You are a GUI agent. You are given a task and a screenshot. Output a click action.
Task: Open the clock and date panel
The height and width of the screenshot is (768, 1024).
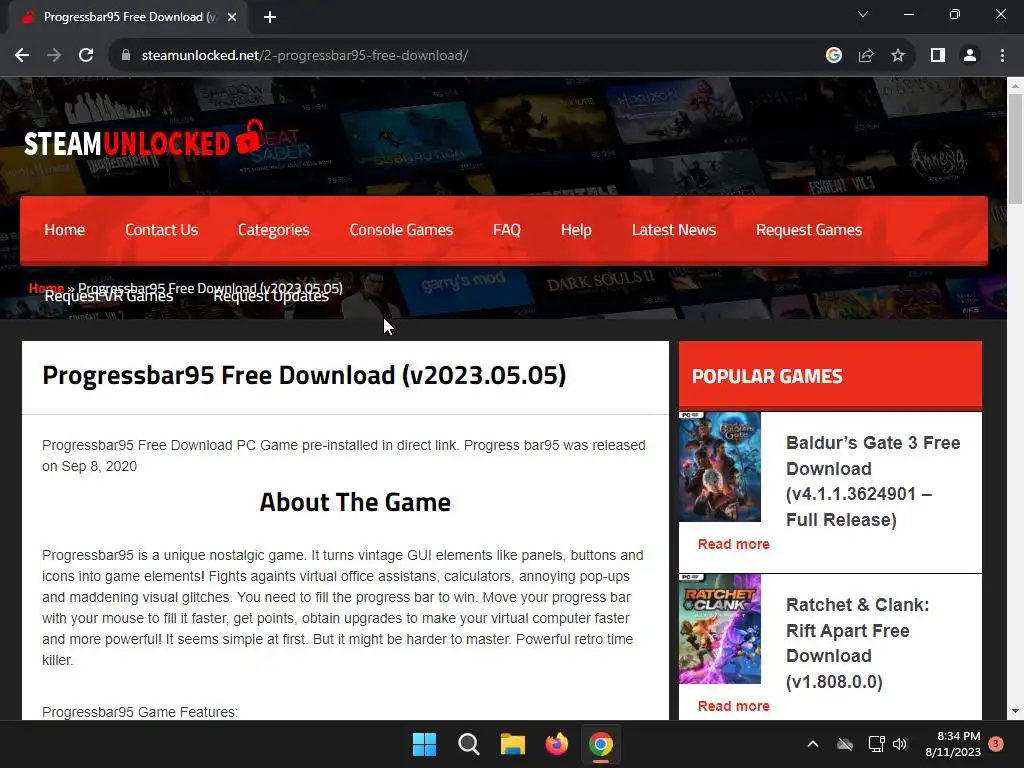click(x=953, y=744)
